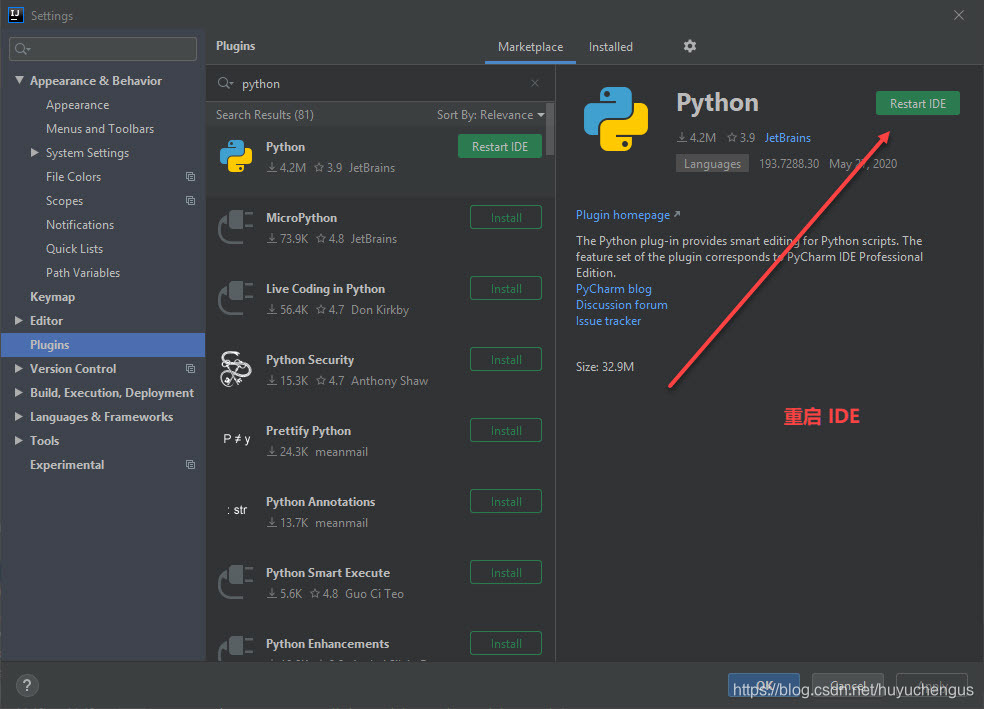The image size is (984, 709).
Task: Open Quick Lists settings page
Action: pyautogui.click(x=74, y=248)
